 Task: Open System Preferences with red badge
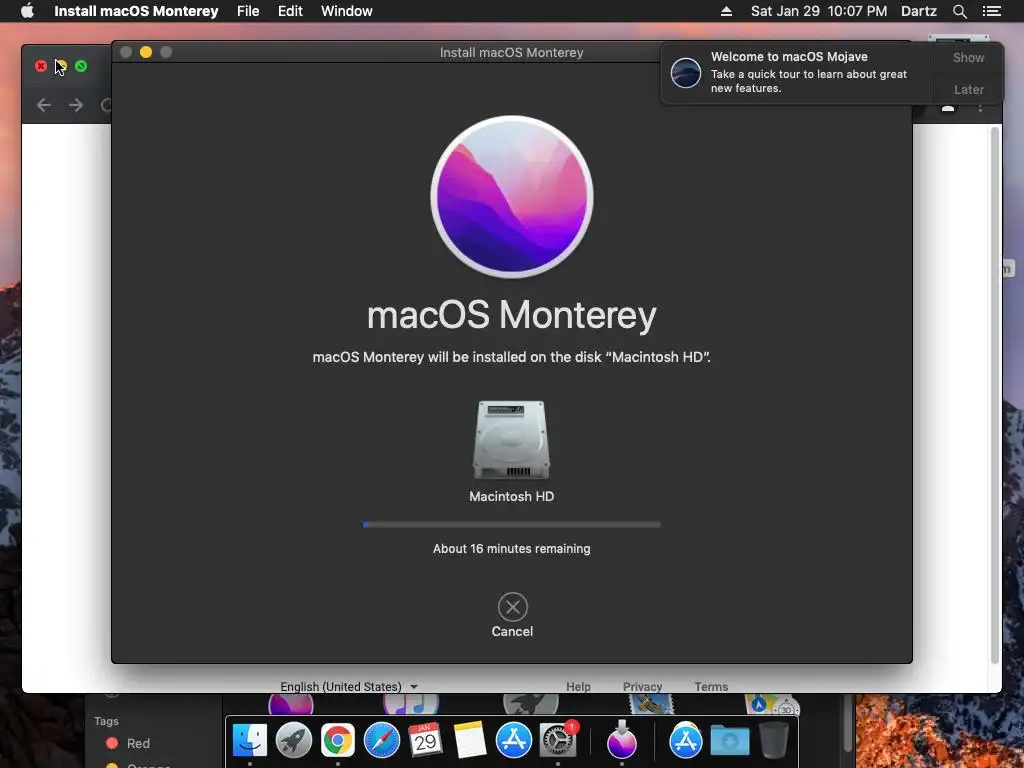[x=558, y=740]
